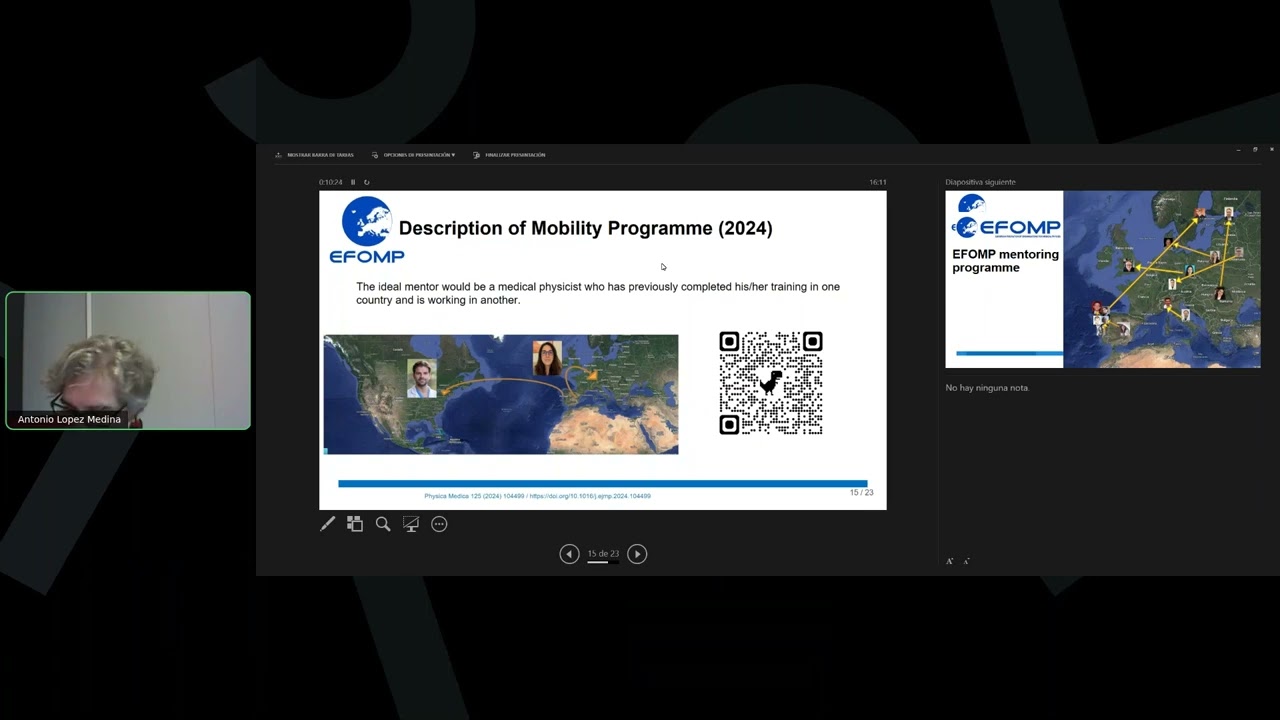Screen dimensions: 1280x720
Task: Click the QR code on the slide
Action: point(771,383)
